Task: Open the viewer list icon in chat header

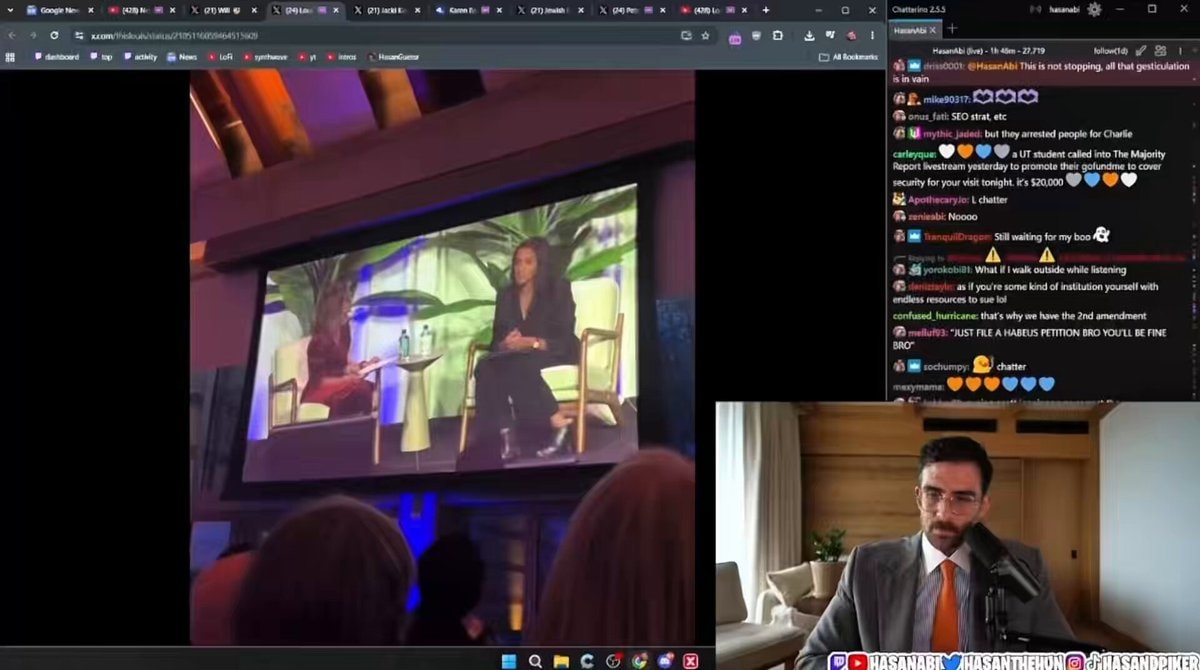Action: [x=1160, y=50]
